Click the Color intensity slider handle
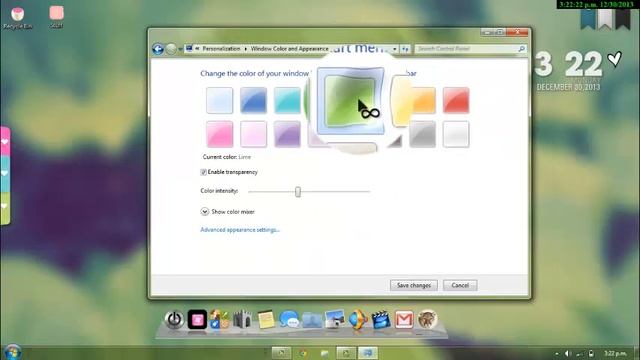Screen dimensions: 640x360 [298, 191]
